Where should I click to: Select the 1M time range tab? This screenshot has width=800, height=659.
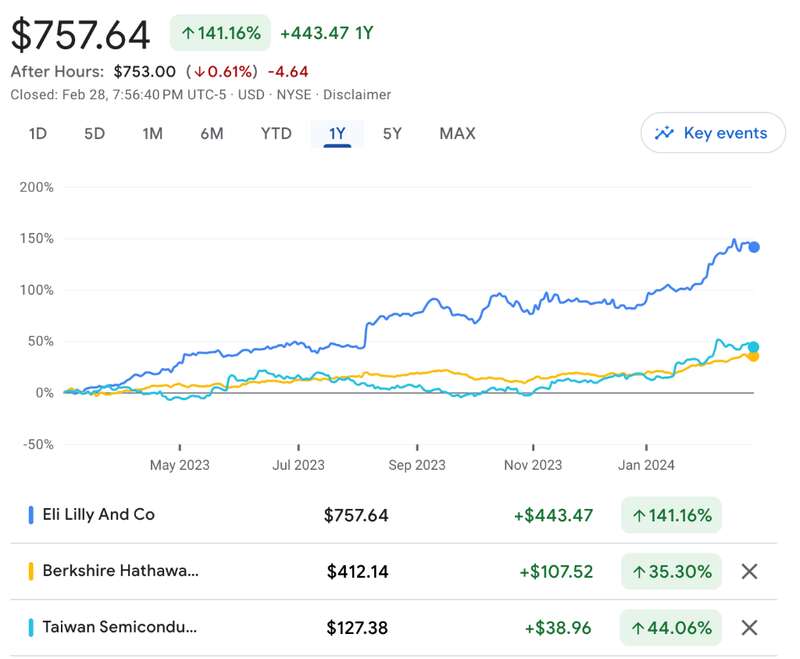pos(152,133)
